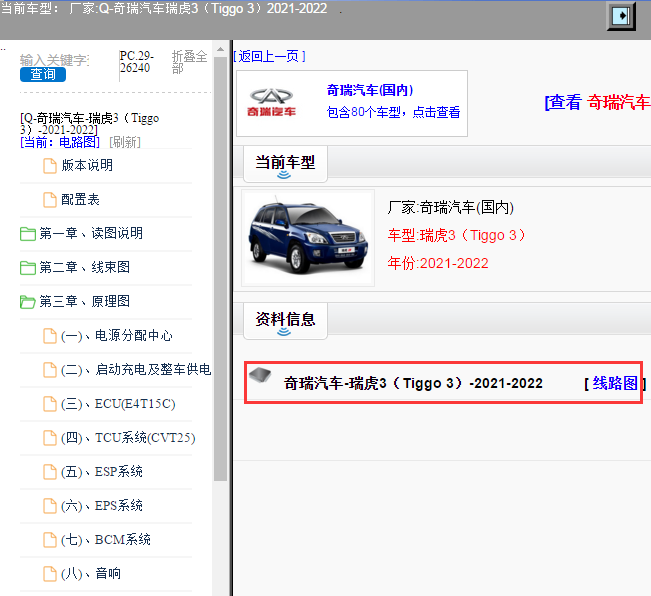The width and height of the screenshot is (651, 596).
Task: Click the 厂家:奇瑞汽车(国内) text
Action: pos(450,207)
